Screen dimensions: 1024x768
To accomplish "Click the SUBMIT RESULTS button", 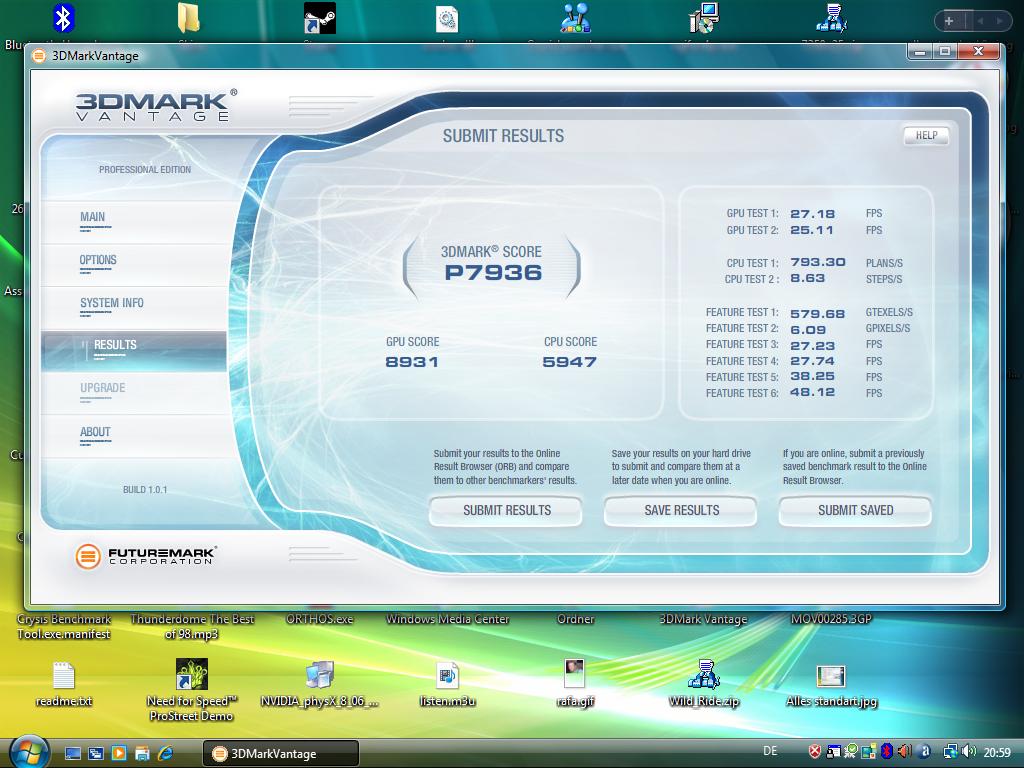I will (506, 511).
